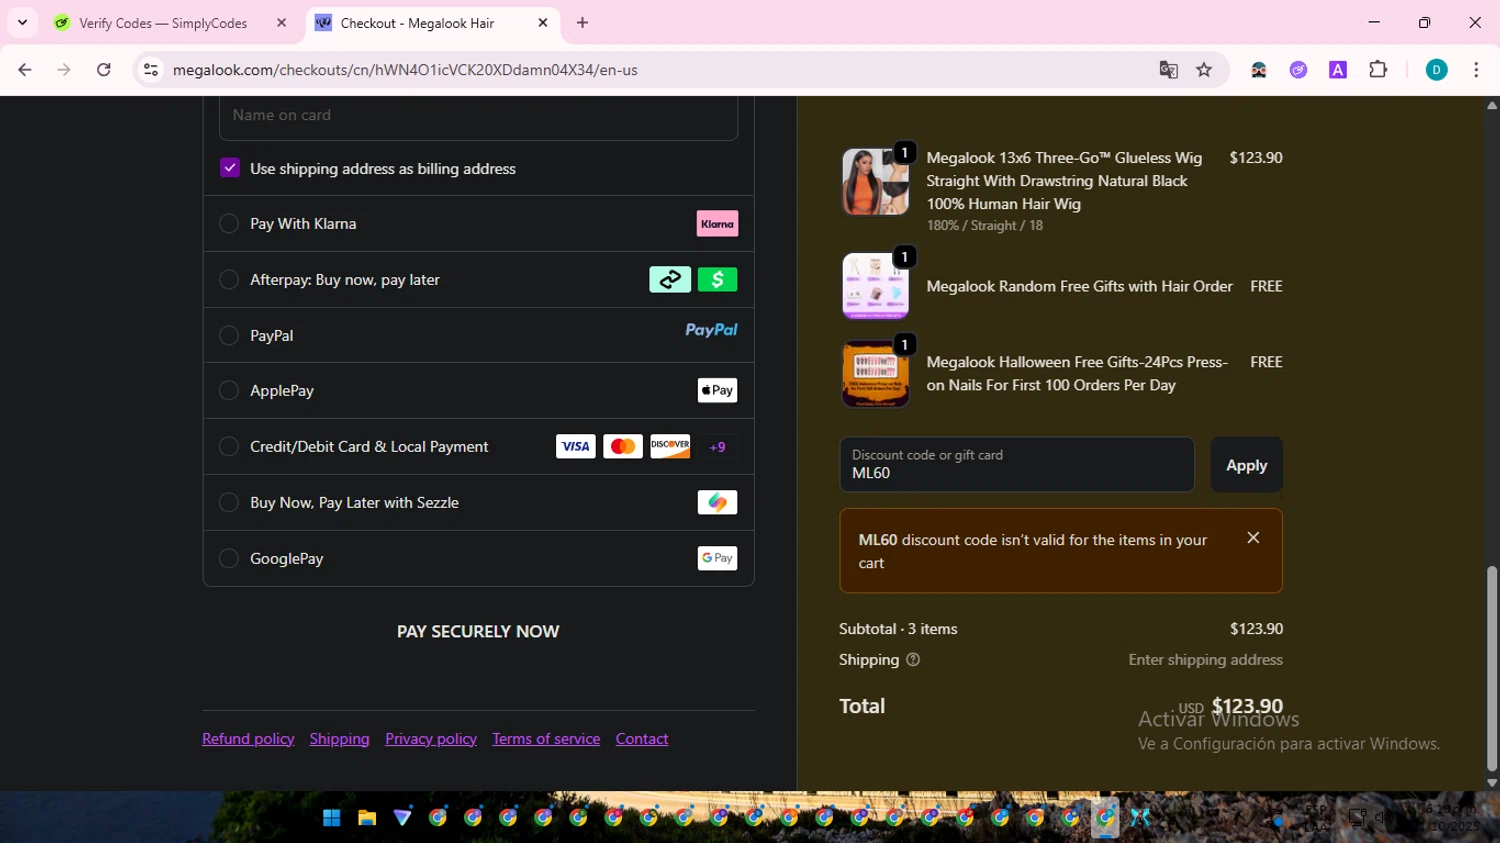Click the Glueless Wig product thumbnail
This screenshot has width=1500, height=843.
coord(875,182)
